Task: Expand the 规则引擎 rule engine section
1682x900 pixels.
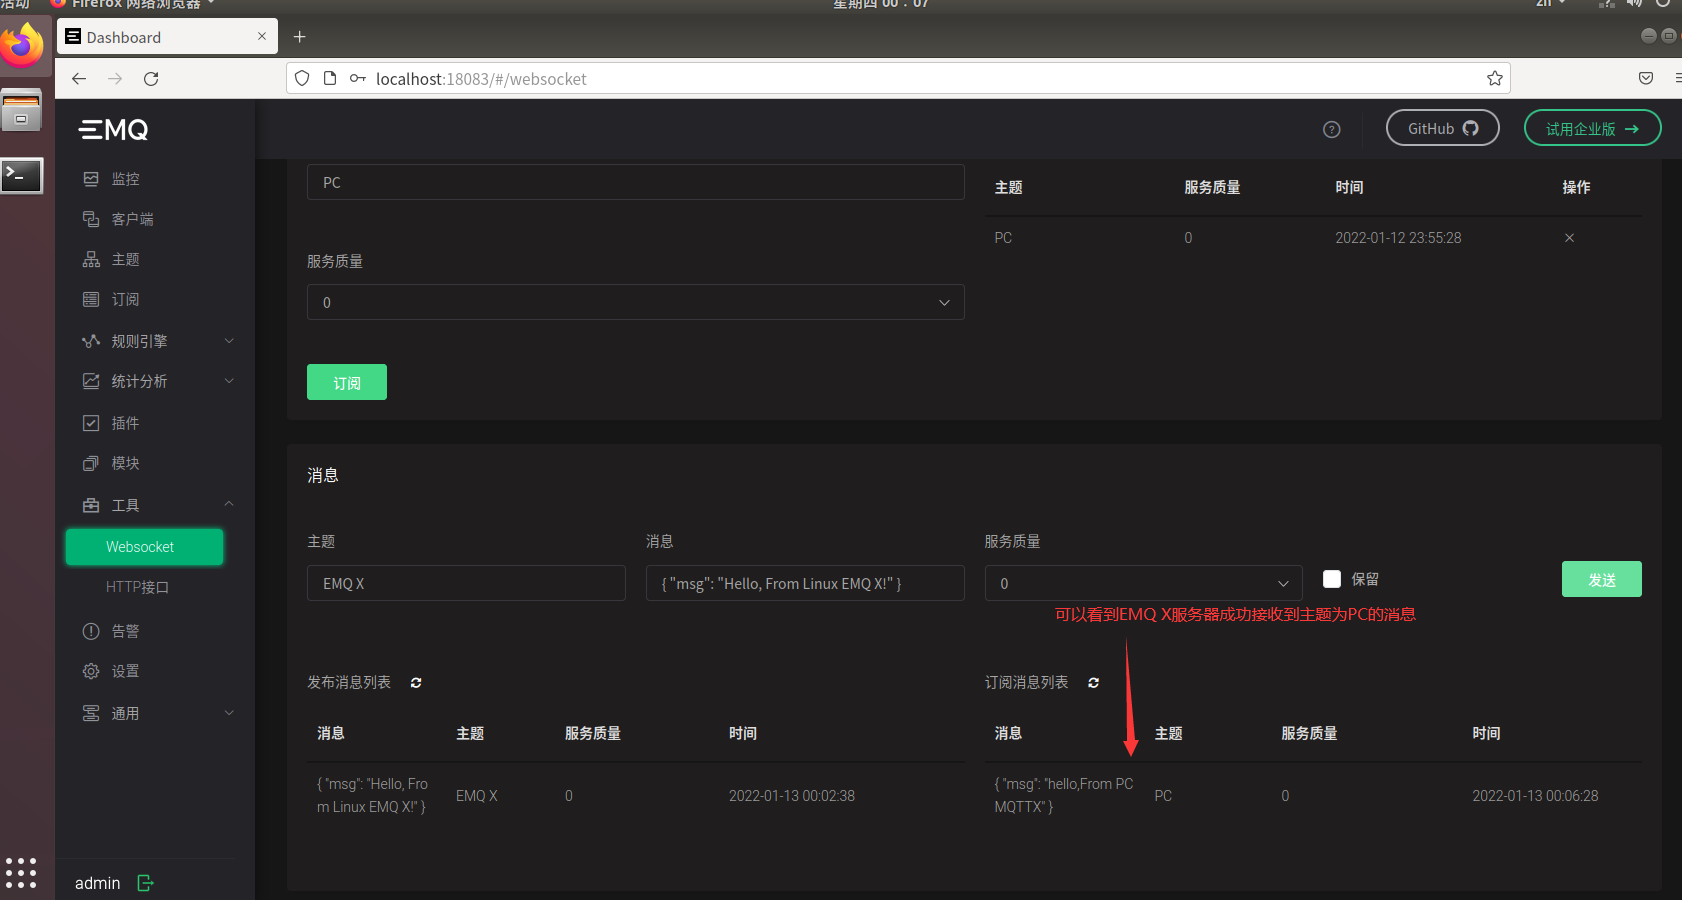Action: 228,340
